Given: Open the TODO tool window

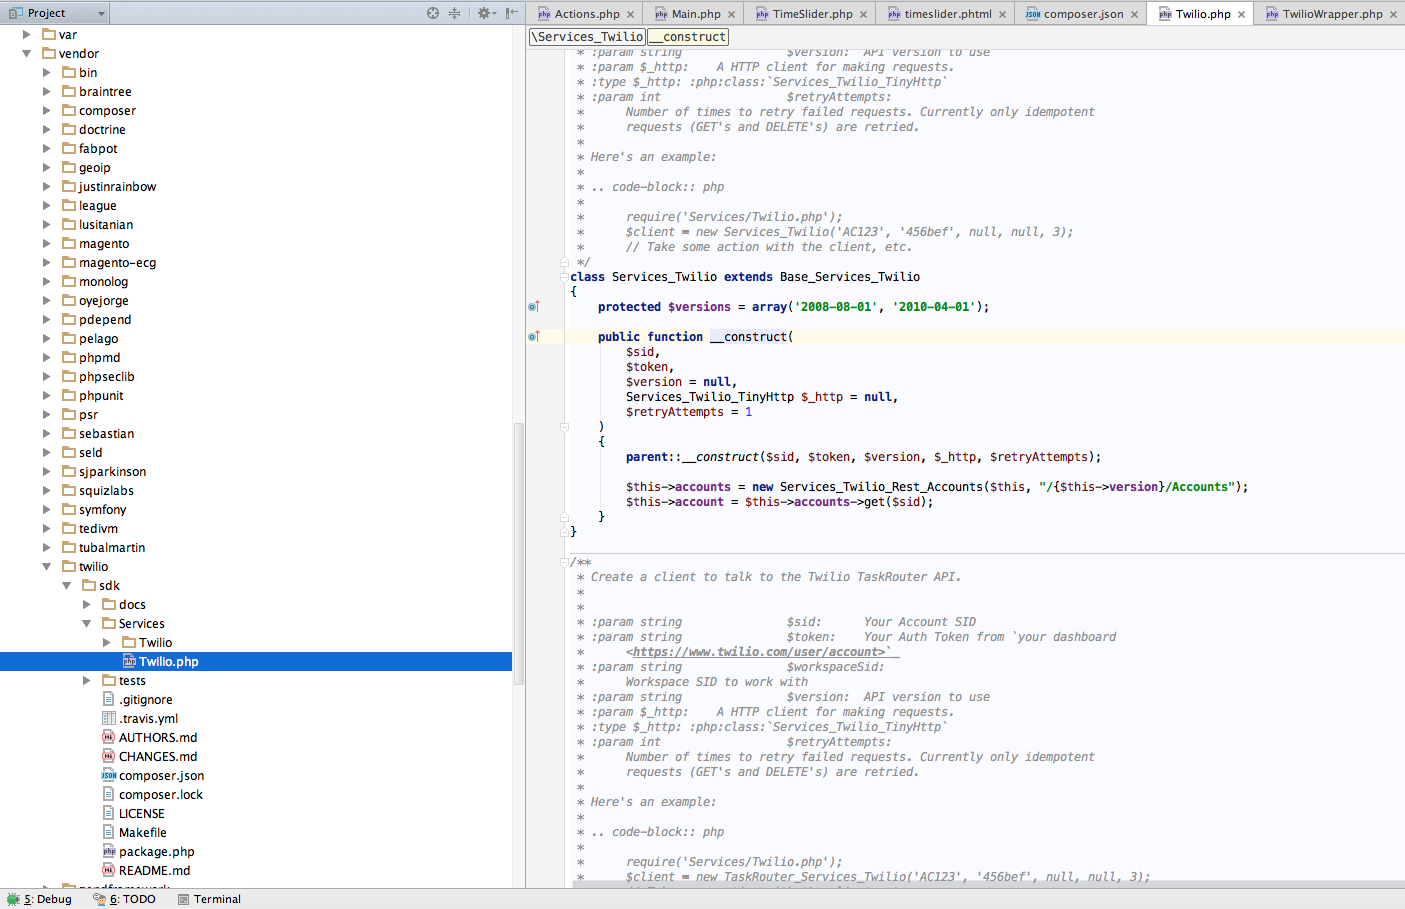Looking at the screenshot, I should point(124,899).
